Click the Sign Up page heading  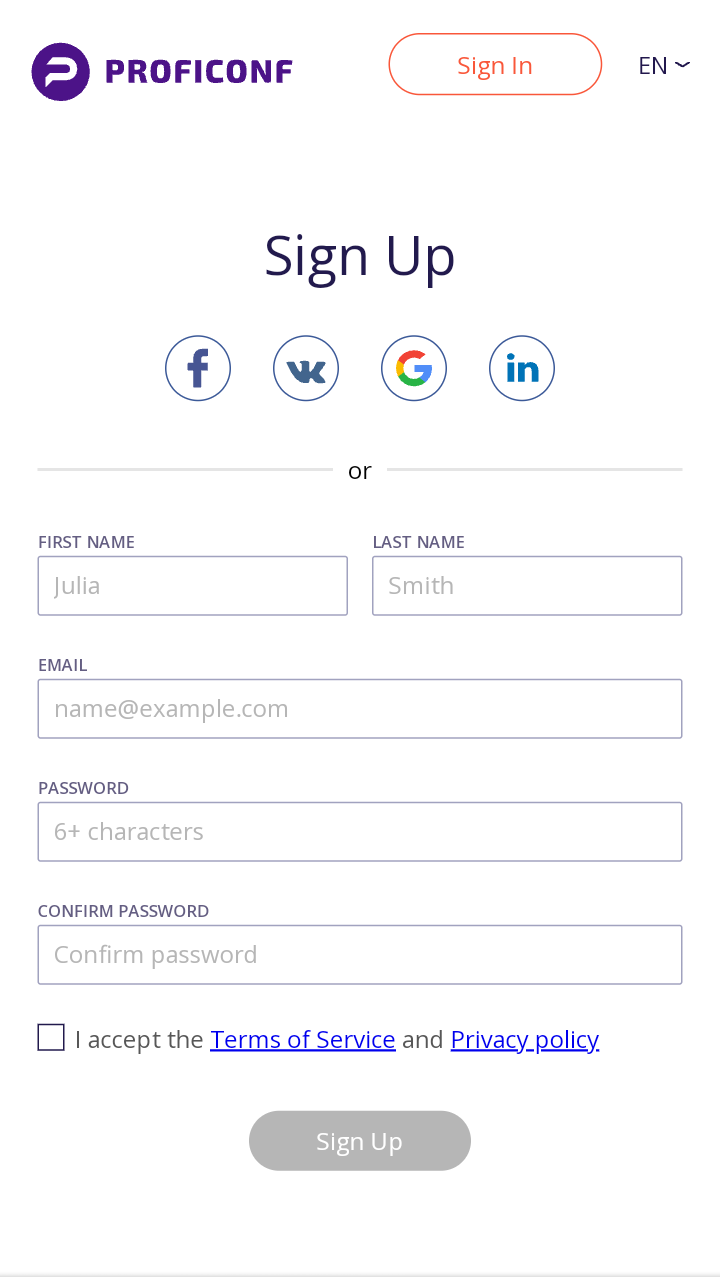pyautogui.click(x=360, y=257)
